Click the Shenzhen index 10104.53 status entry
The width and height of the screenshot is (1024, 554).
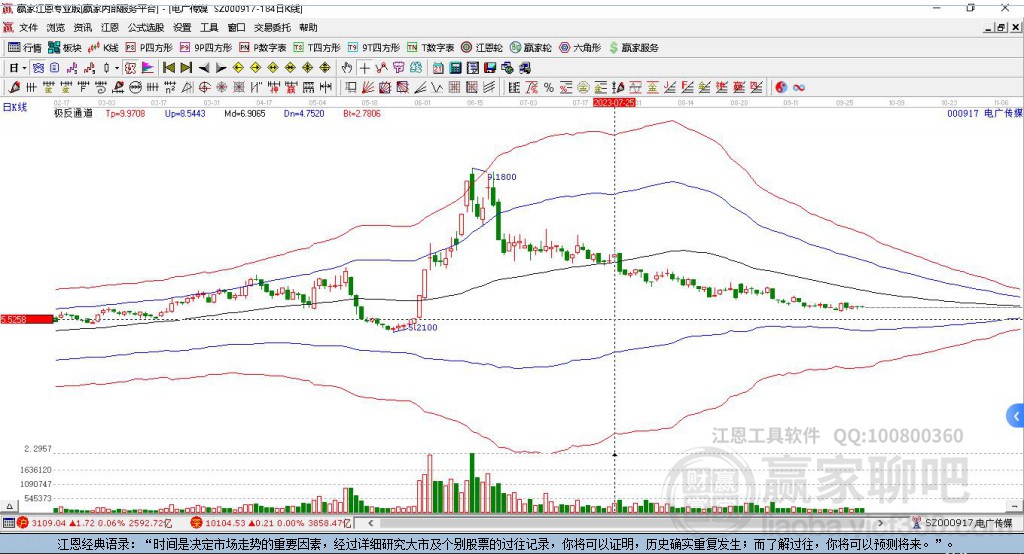click(x=271, y=523)
